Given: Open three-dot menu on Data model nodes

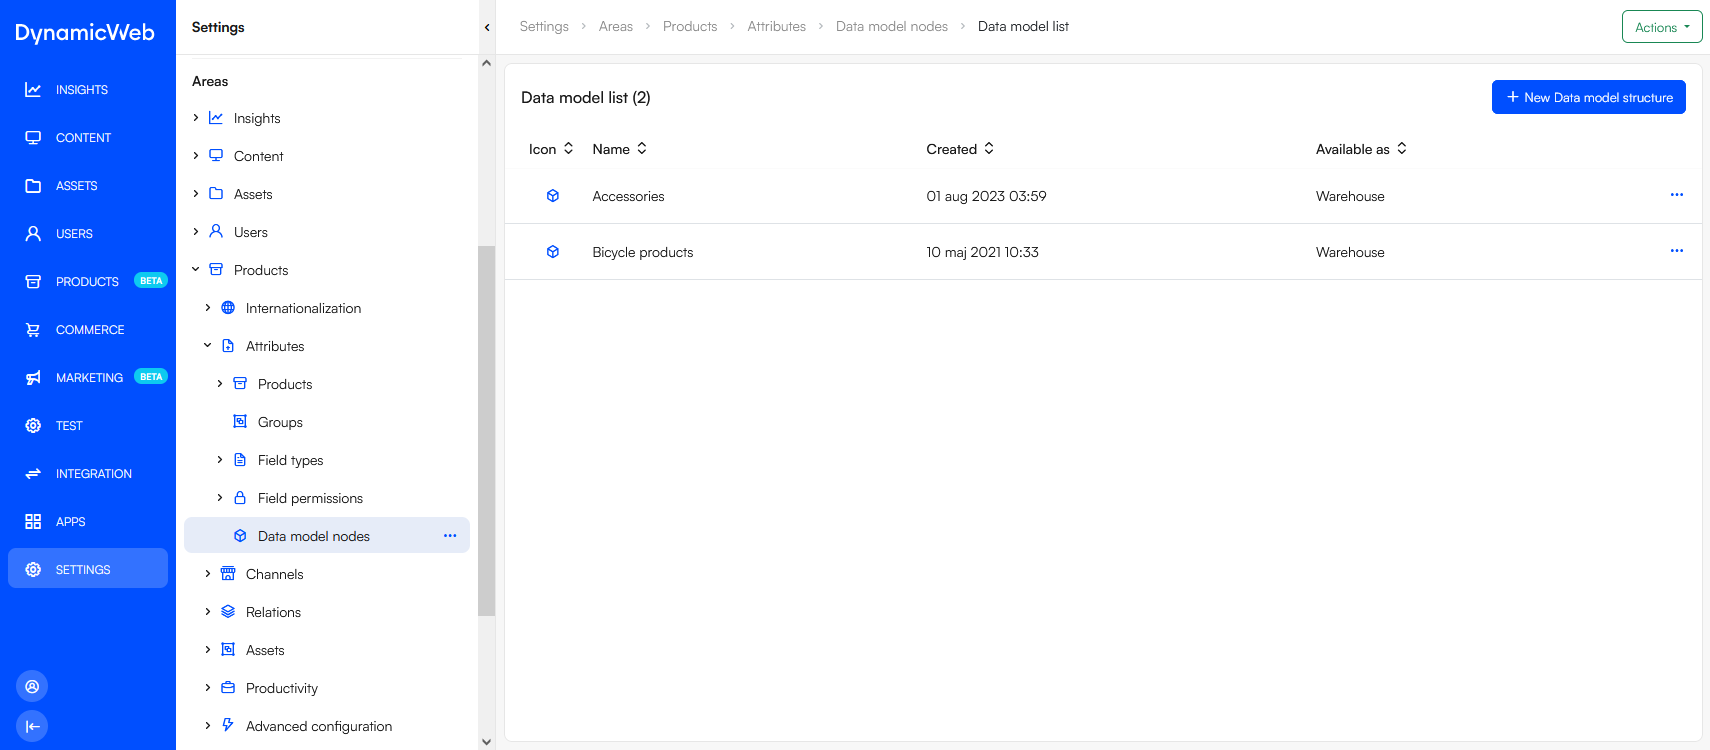Looking at the screenshot, I should [x=450, y=536].
